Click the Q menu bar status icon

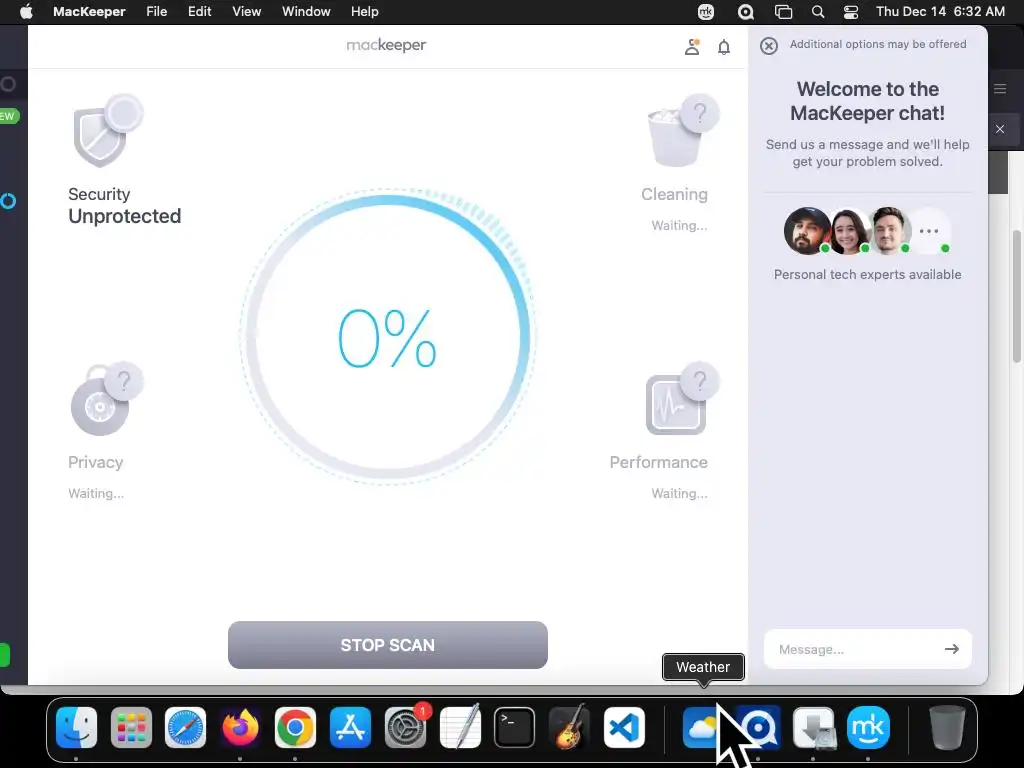click(745, 12)
